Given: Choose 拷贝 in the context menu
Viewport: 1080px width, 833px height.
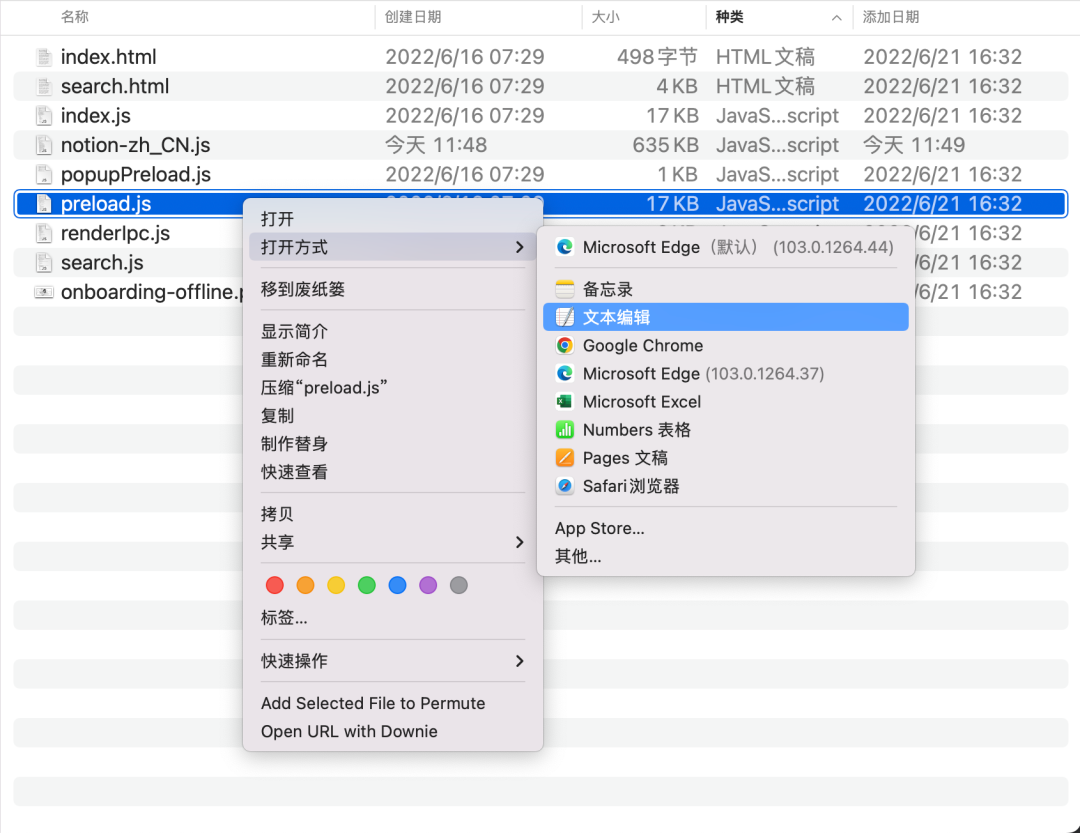Looking at the screenshot, I should [x=278, y=514].
